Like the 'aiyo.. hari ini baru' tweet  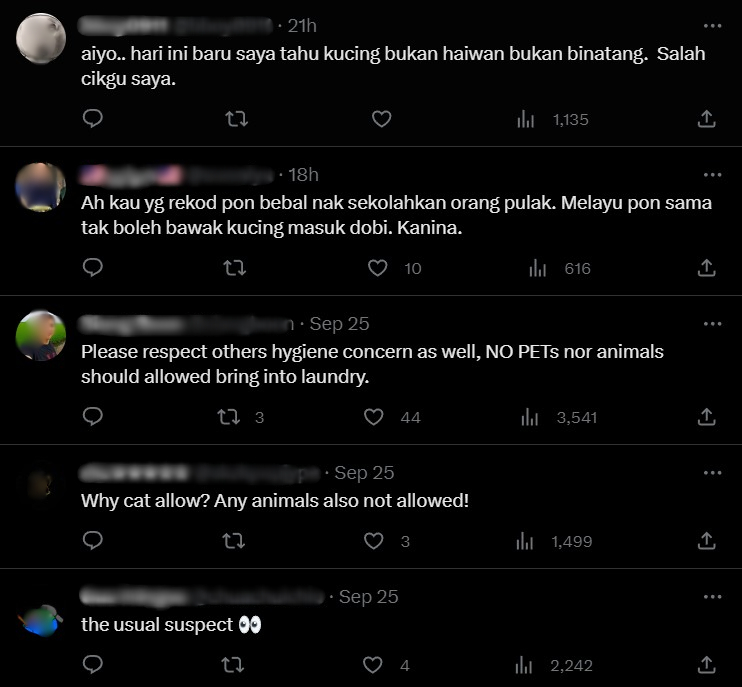[x=381, y=119]
